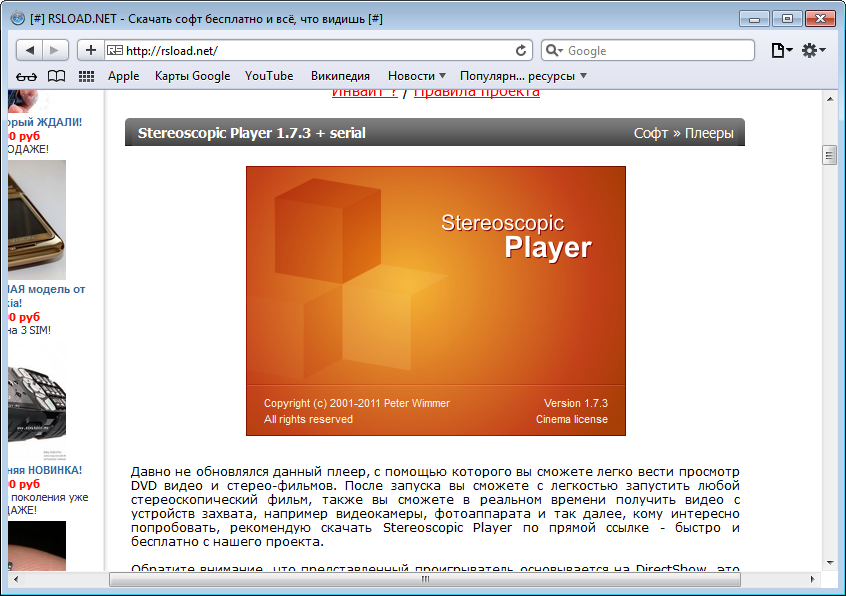This screenshot has width=846, height=596.
Task: Click 'Version 1.7.3' text in splash
Action: pyautogui.click(x=576, y=403)
